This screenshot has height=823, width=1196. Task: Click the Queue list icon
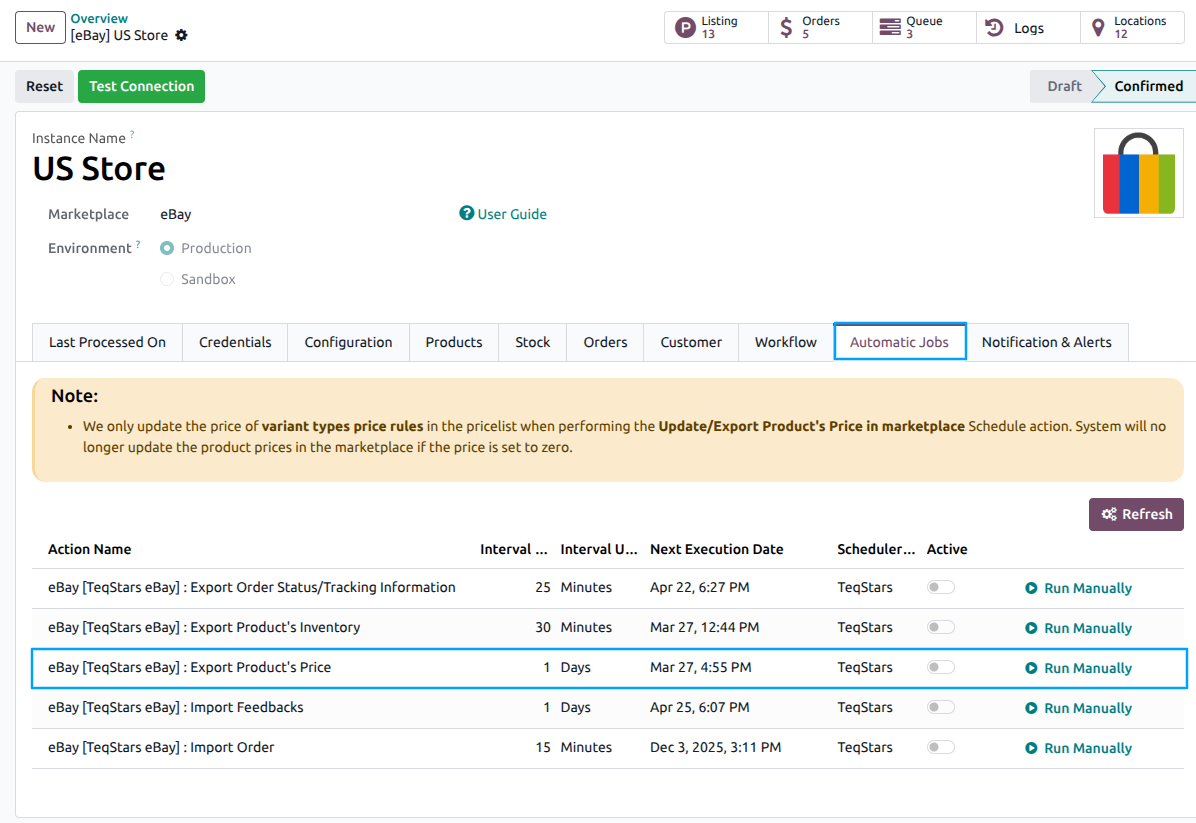(x=889, y=28)
